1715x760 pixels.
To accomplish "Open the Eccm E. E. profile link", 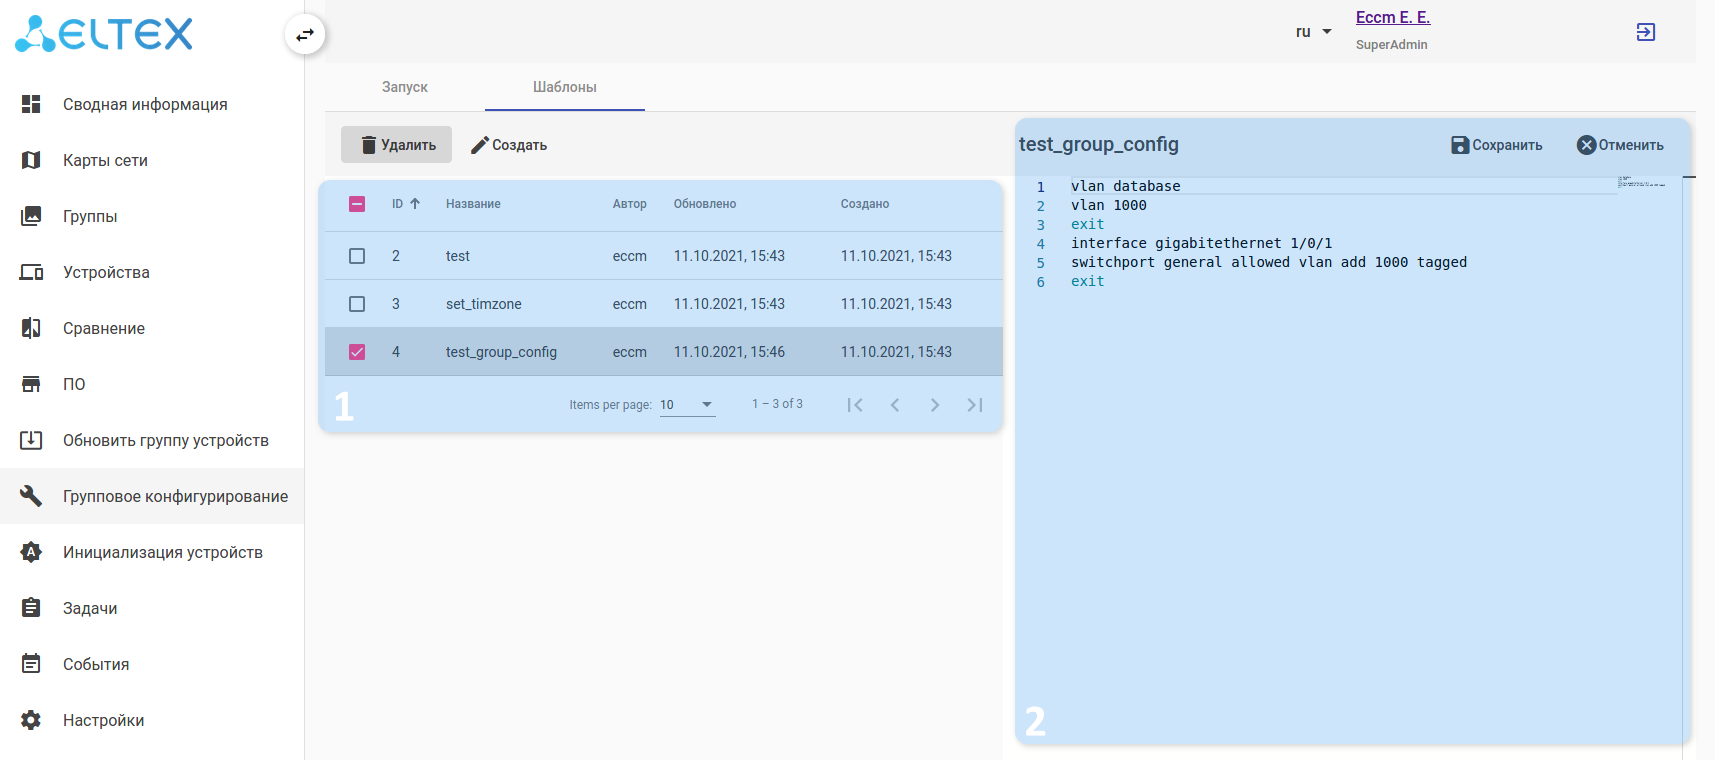I will click(x=1393, y=17).
